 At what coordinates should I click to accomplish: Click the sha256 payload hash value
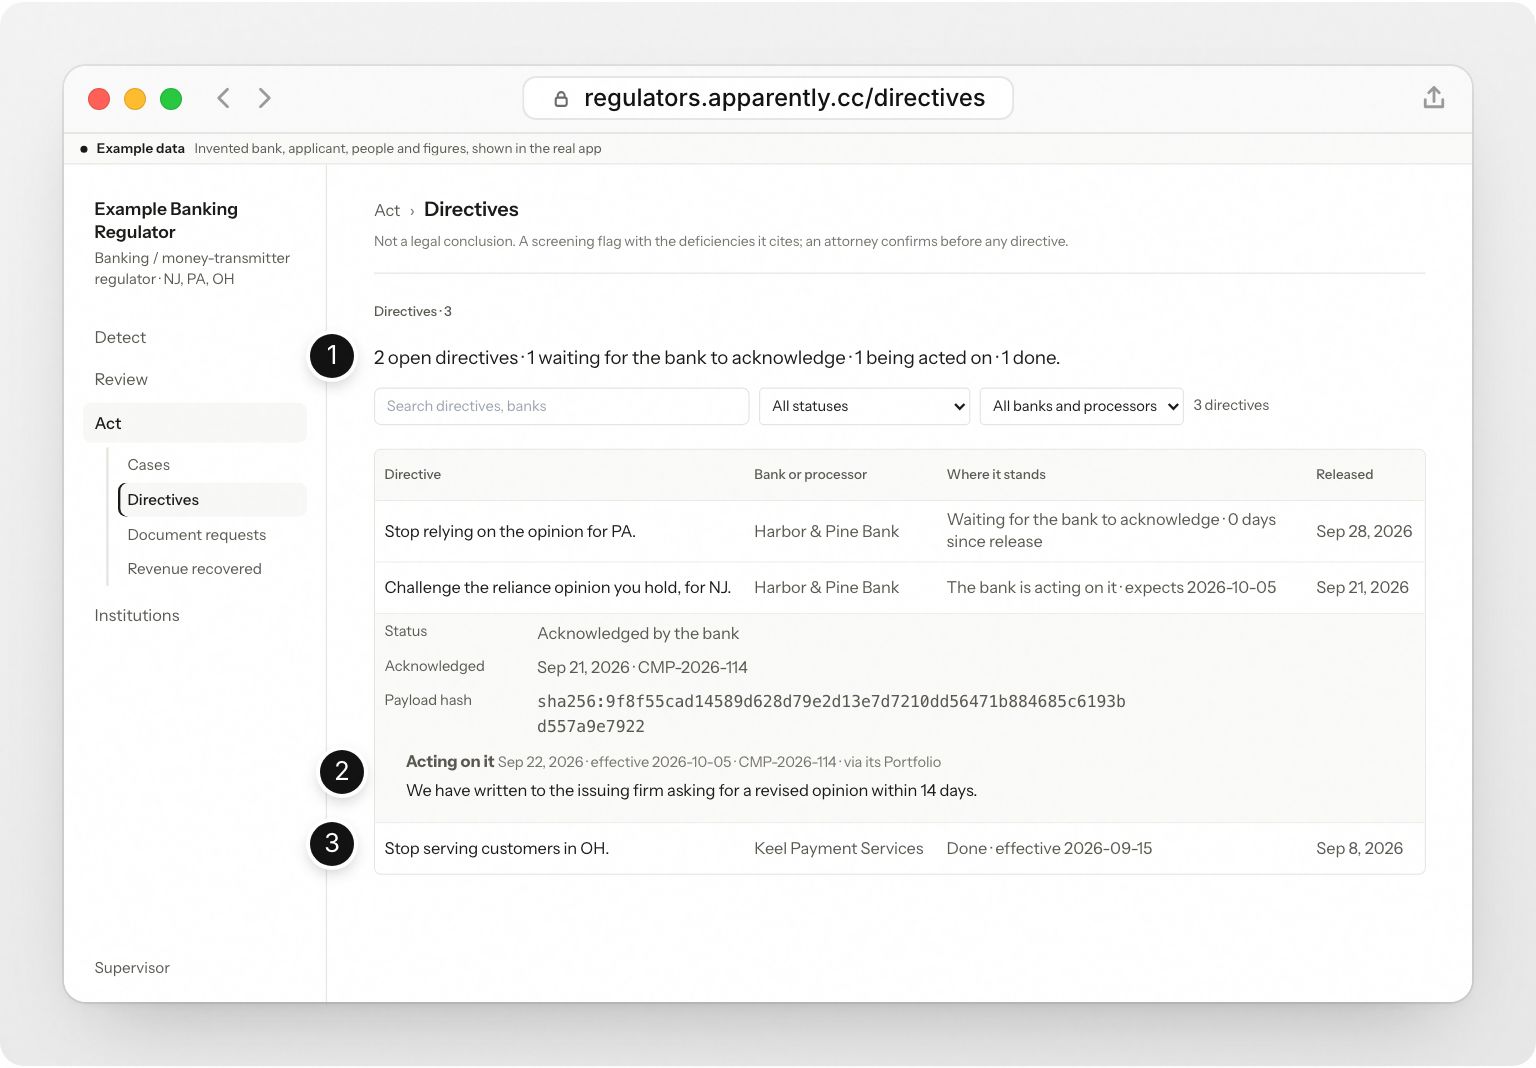tap(831, 714)
